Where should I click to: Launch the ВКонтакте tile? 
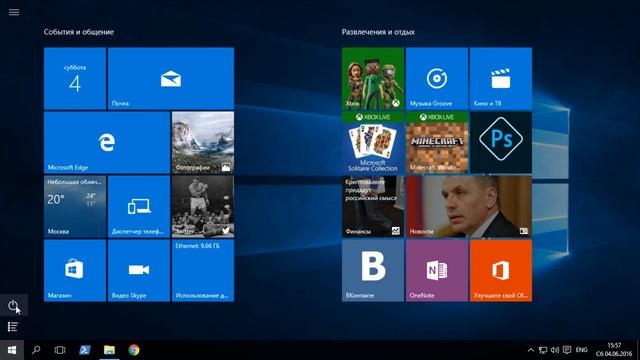pos(373,271)
